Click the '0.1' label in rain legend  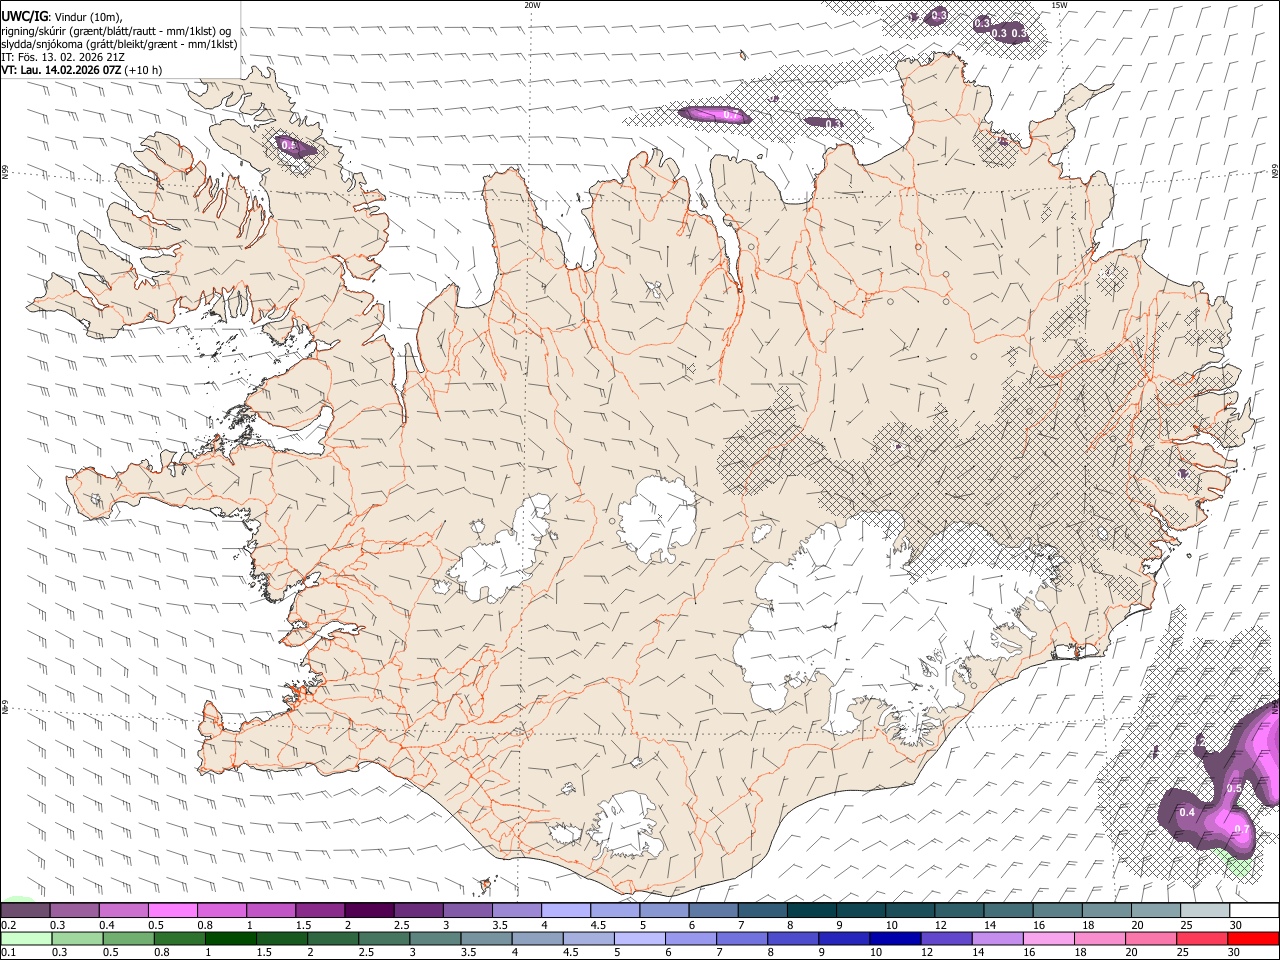[x=7, y=953]
